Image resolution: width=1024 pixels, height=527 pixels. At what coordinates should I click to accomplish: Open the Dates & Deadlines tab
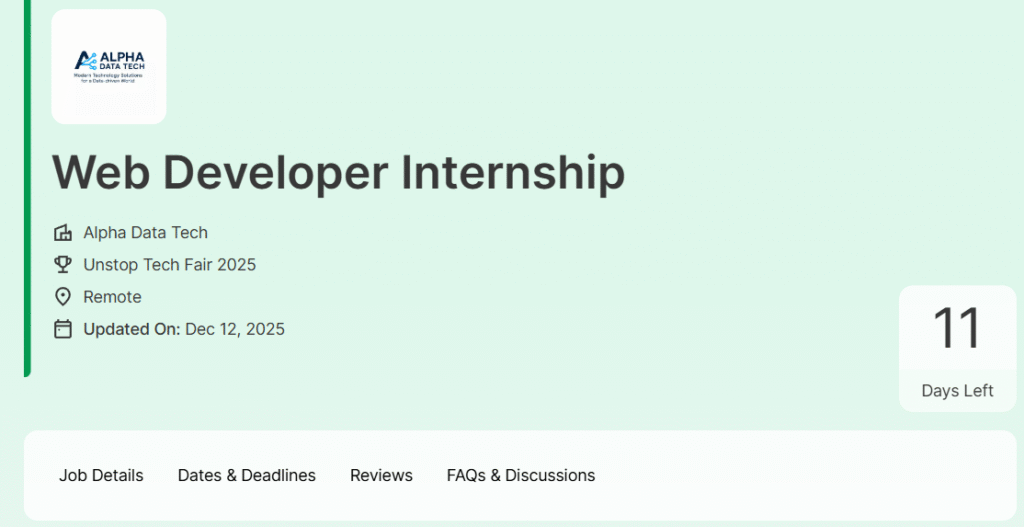click(246, 476)
